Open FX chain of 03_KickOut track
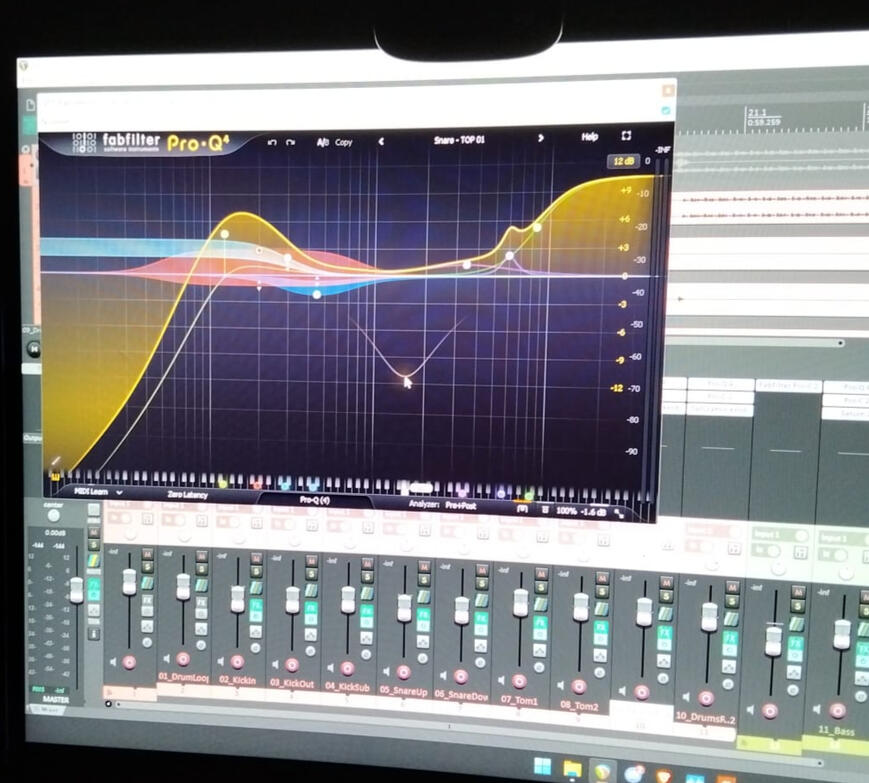This screenshot has width=869, height=783. click(311, 608)
